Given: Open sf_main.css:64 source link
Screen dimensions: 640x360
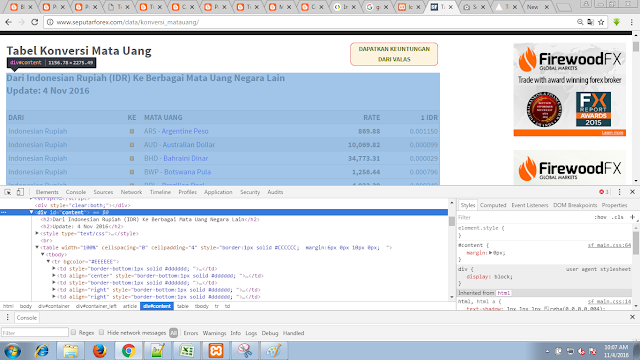Looking at the screenshot, I should pyautogui.click(x=609, y=245).
